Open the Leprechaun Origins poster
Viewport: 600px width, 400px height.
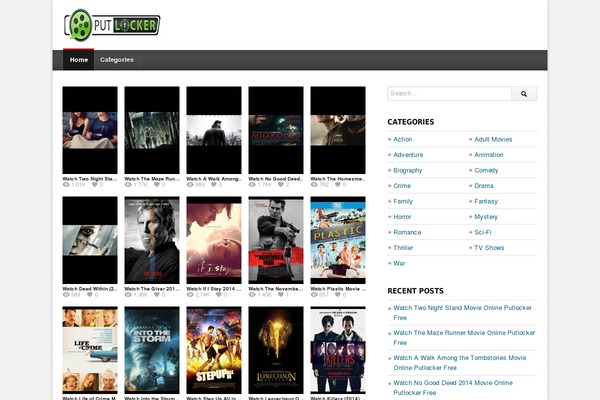[276, 350]
